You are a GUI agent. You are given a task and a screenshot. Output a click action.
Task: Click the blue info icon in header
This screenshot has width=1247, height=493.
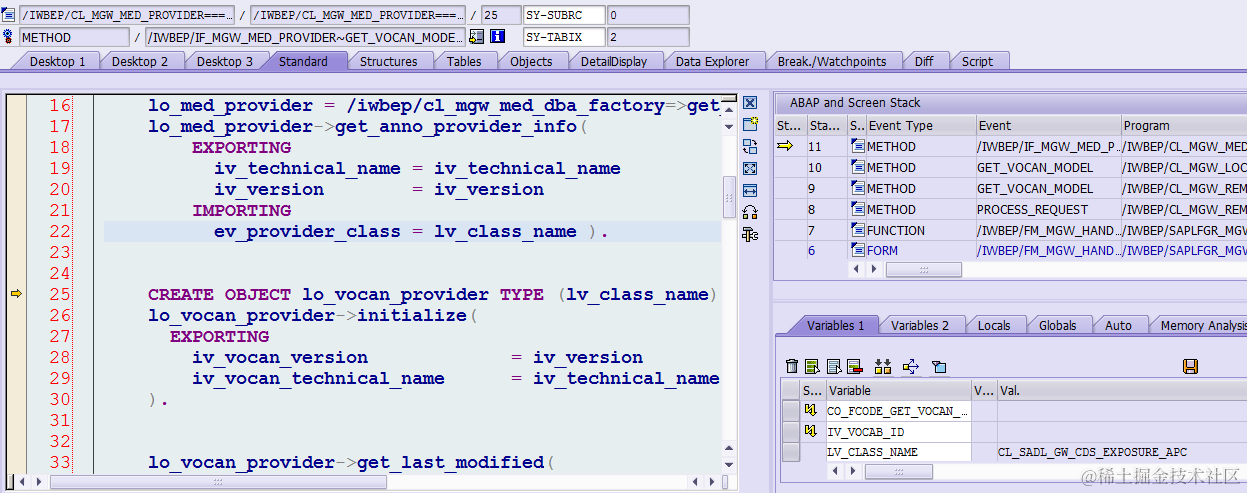[x=497, y=37]
